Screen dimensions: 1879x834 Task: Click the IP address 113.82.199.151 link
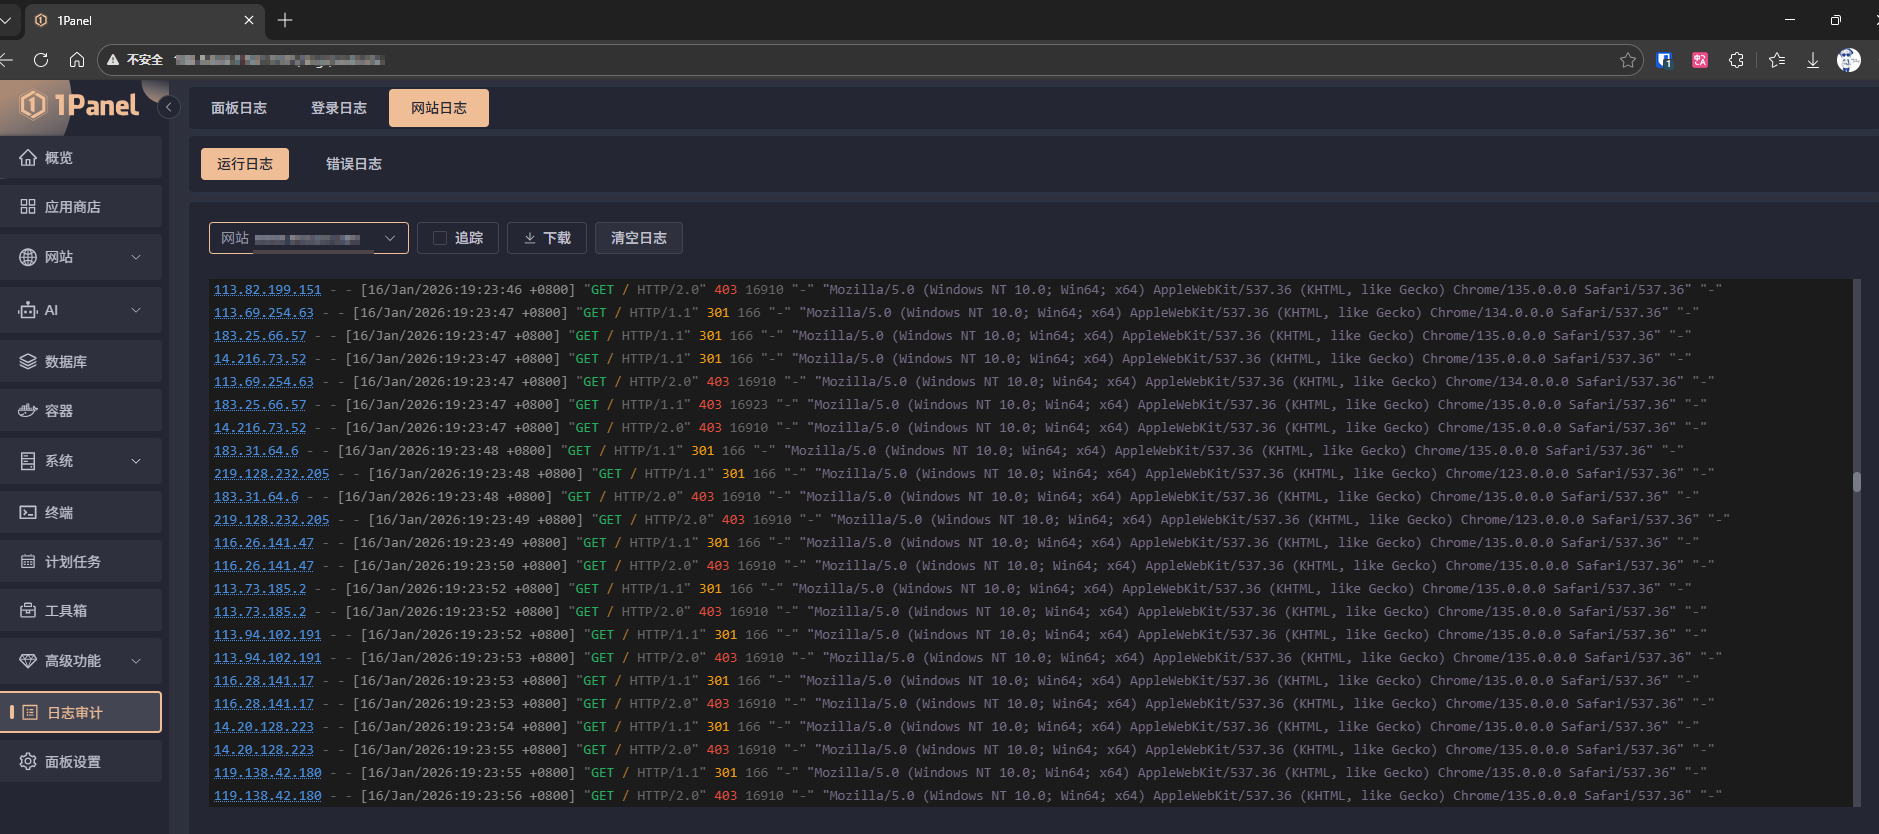tap(268, 290)
